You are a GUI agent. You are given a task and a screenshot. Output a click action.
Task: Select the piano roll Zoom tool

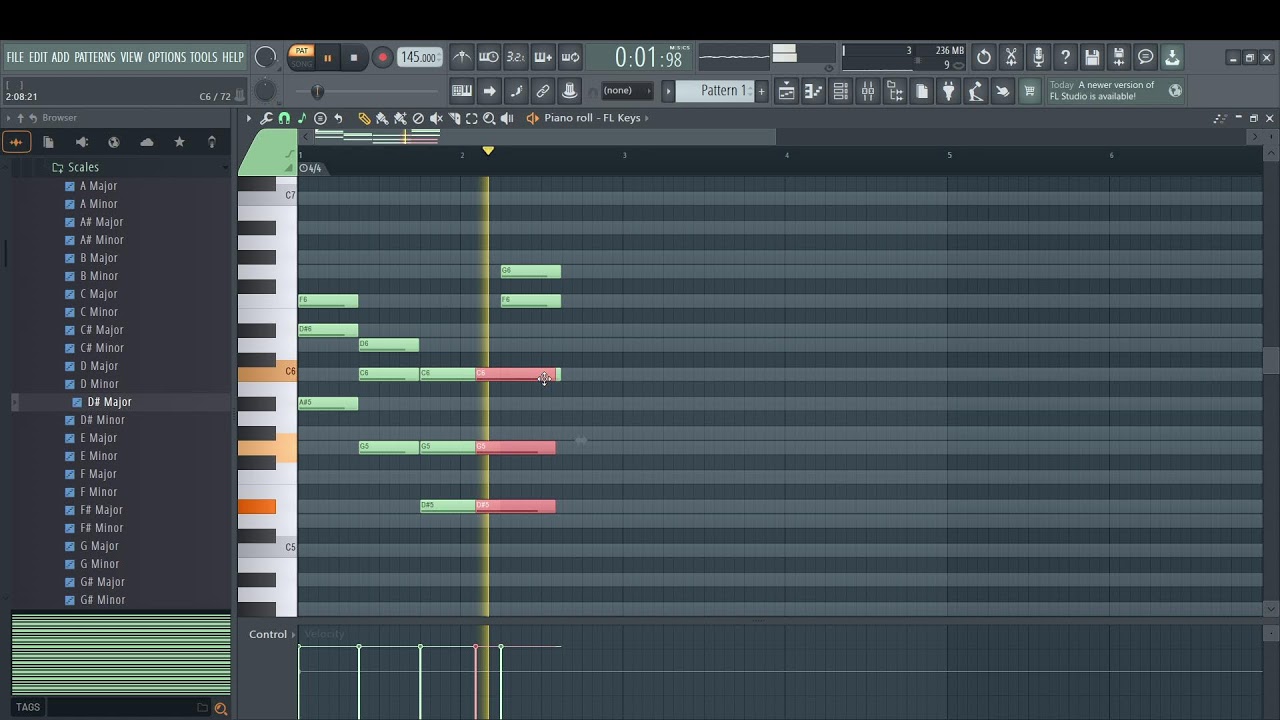tap(489, 118)
